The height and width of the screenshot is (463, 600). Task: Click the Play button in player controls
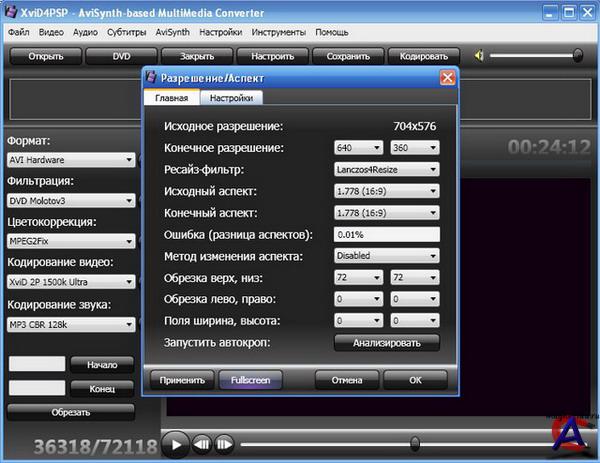[x=174, y=443]
